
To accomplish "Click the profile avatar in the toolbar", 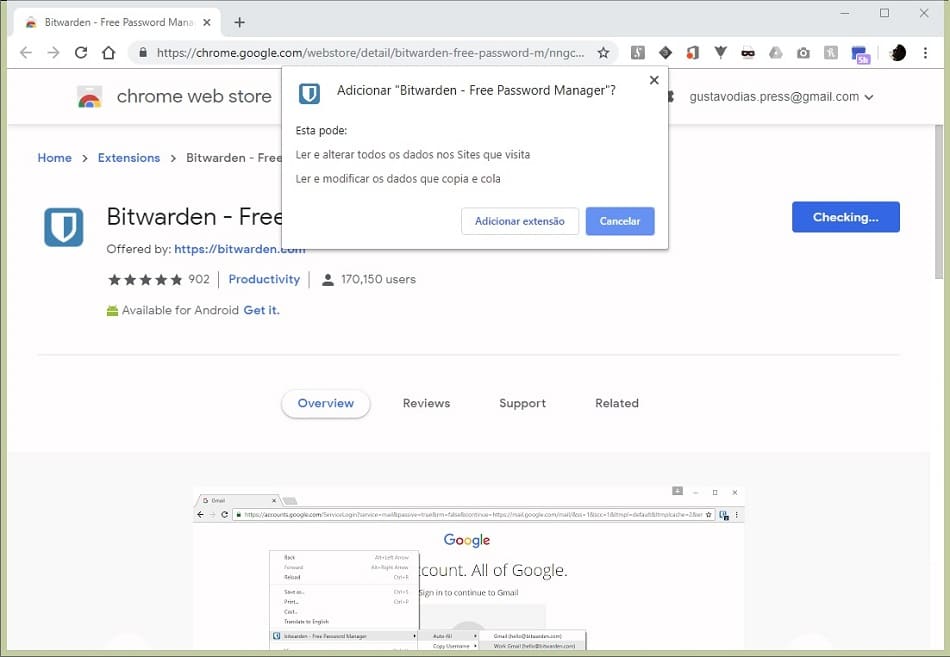I will pos(897,53).
